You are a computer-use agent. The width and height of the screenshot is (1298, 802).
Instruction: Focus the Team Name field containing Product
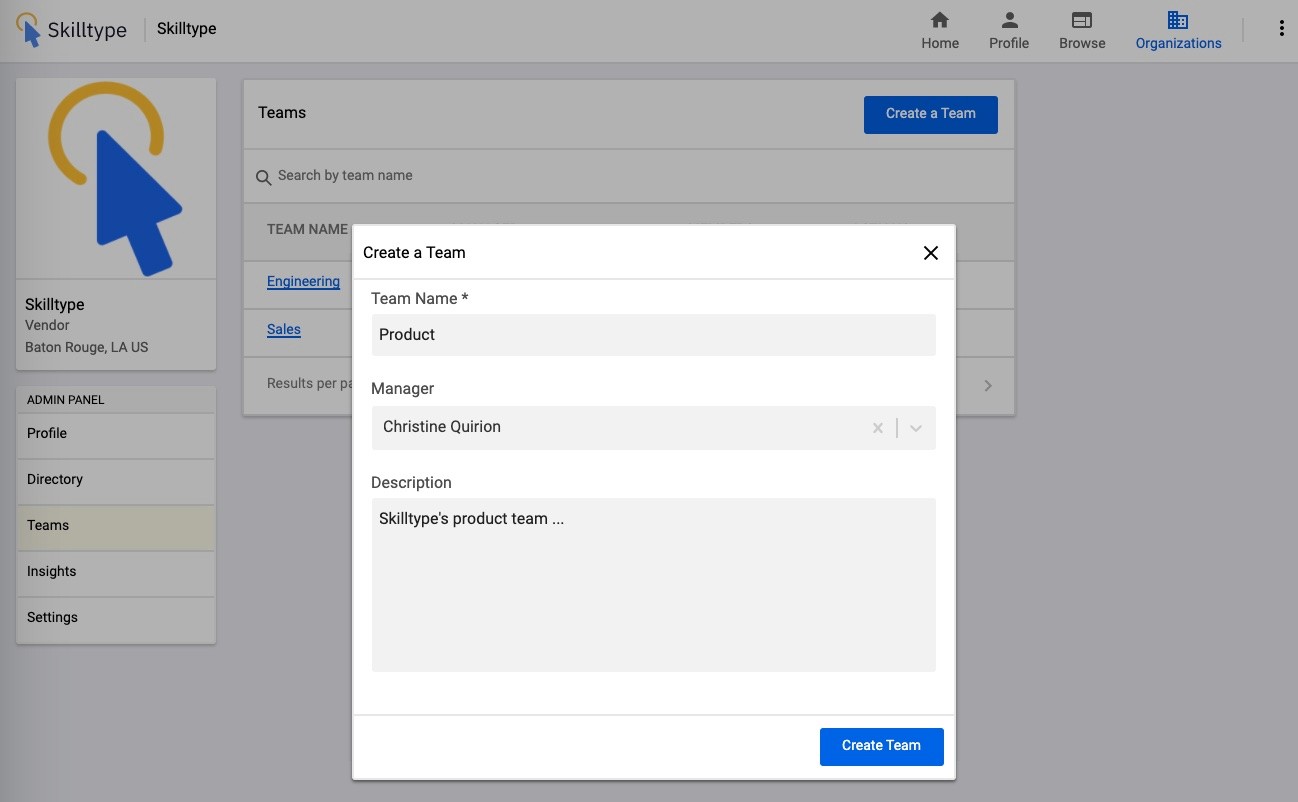pyautogui.click(x=653, y=335)
